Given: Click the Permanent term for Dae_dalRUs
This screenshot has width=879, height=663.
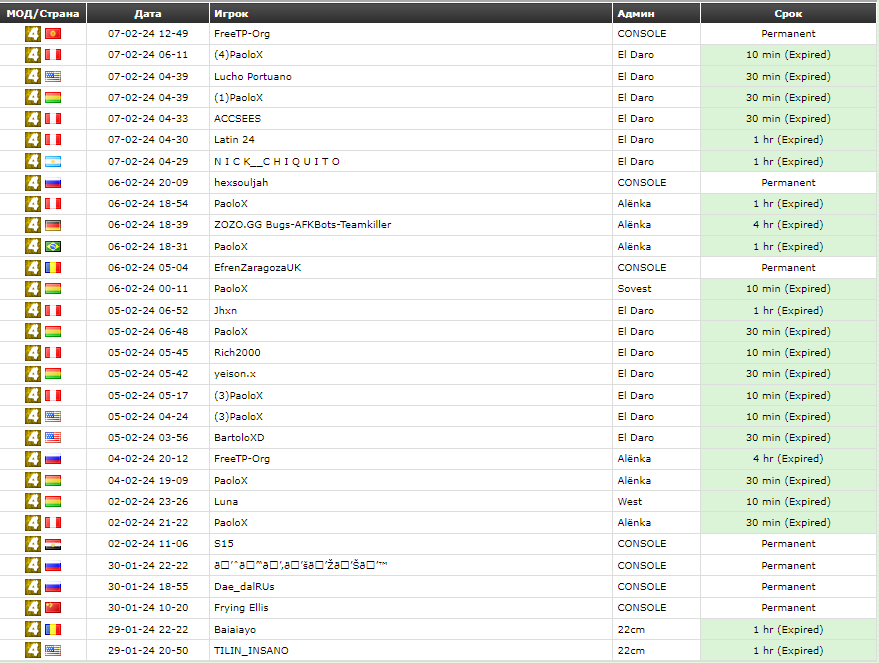Looking at the screenshot, I should (x=788, y=587).
